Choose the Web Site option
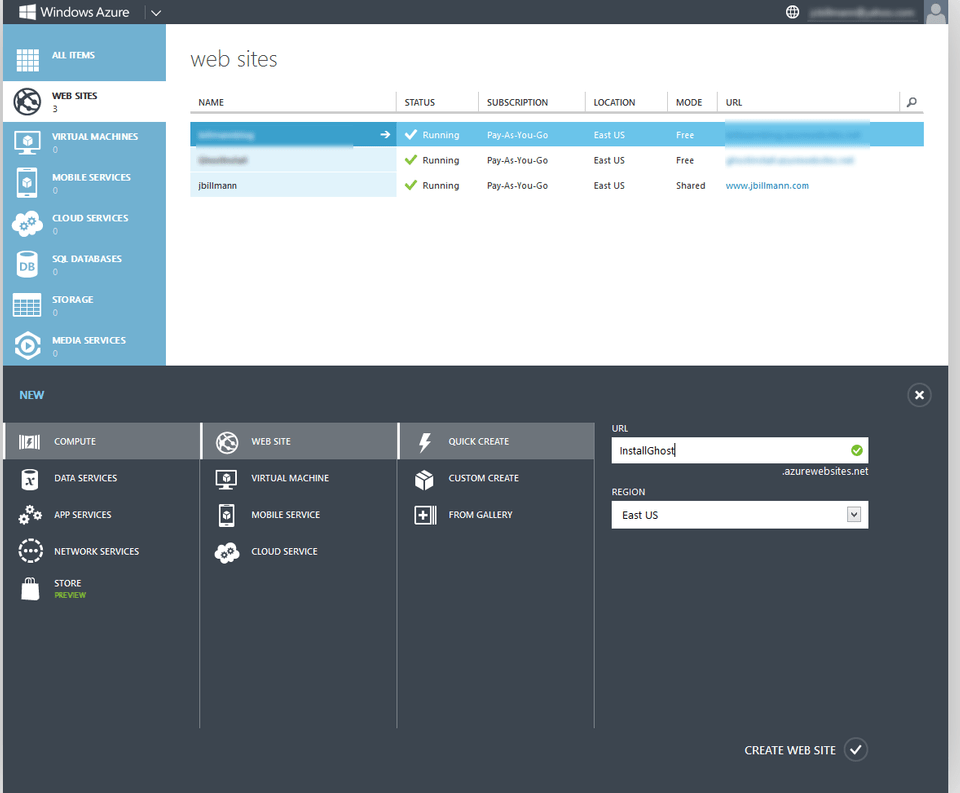 299,441
